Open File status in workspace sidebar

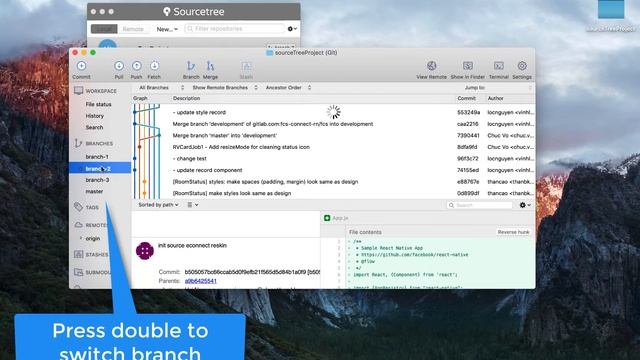tap(98, 104)
